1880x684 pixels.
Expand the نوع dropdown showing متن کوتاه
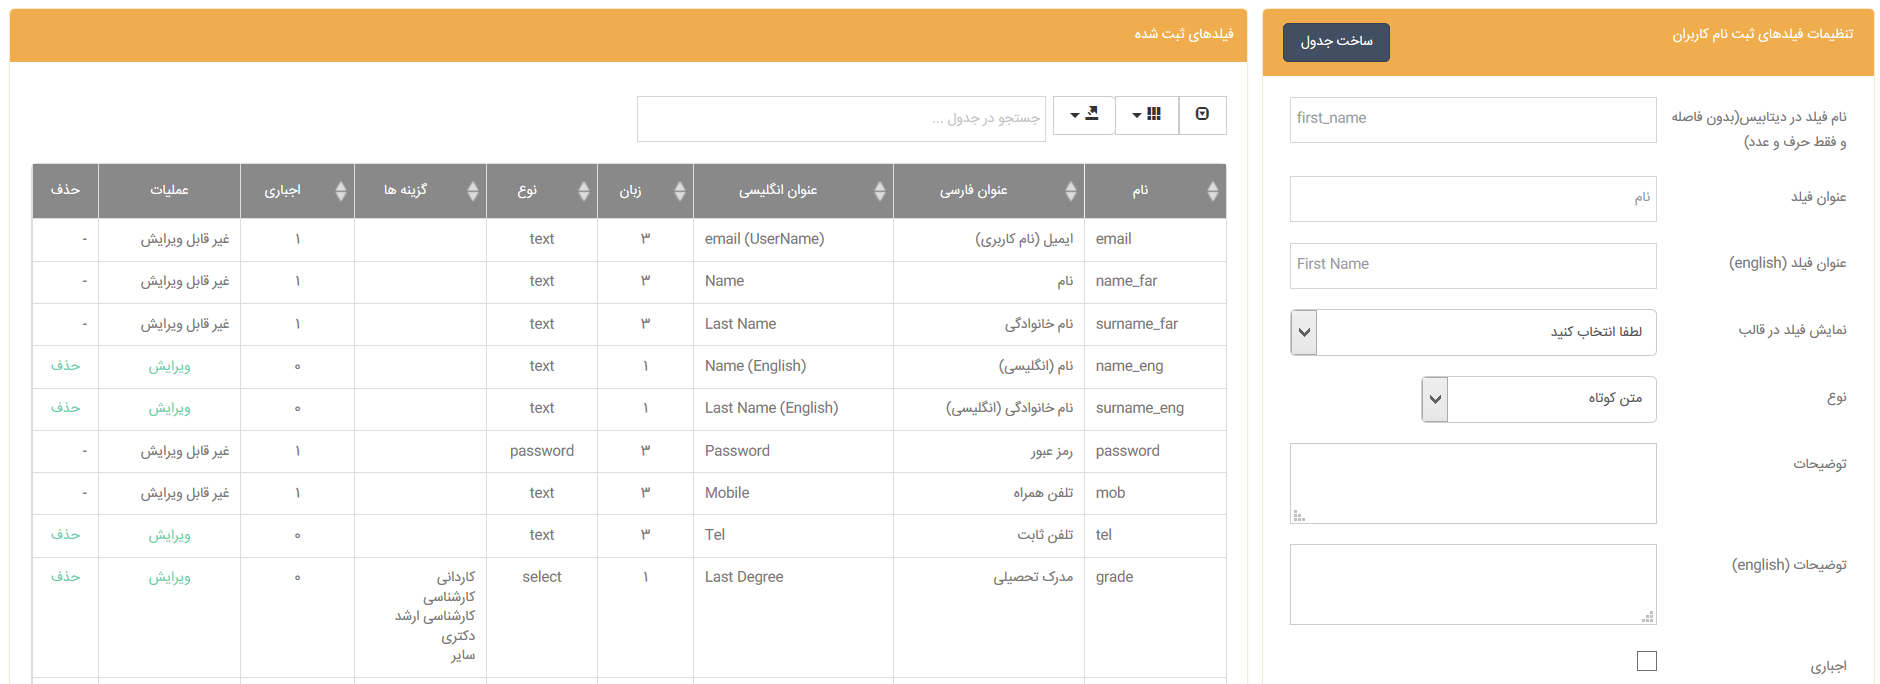click(1539, 399)
